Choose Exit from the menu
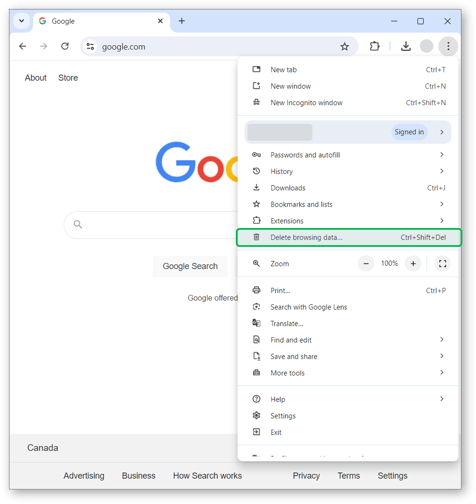The width and height of the screenshot is (476, 504). 348,432
